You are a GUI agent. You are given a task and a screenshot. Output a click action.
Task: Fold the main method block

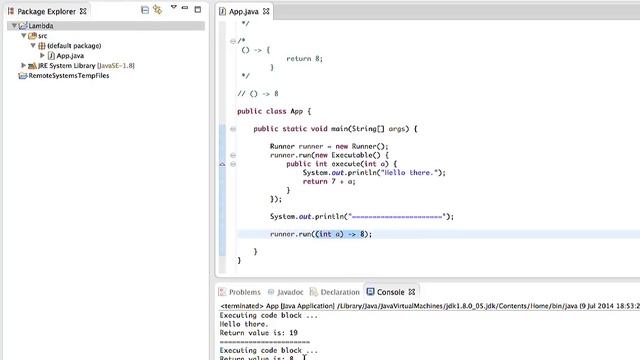pyautogui.click(x=233, y=129)
